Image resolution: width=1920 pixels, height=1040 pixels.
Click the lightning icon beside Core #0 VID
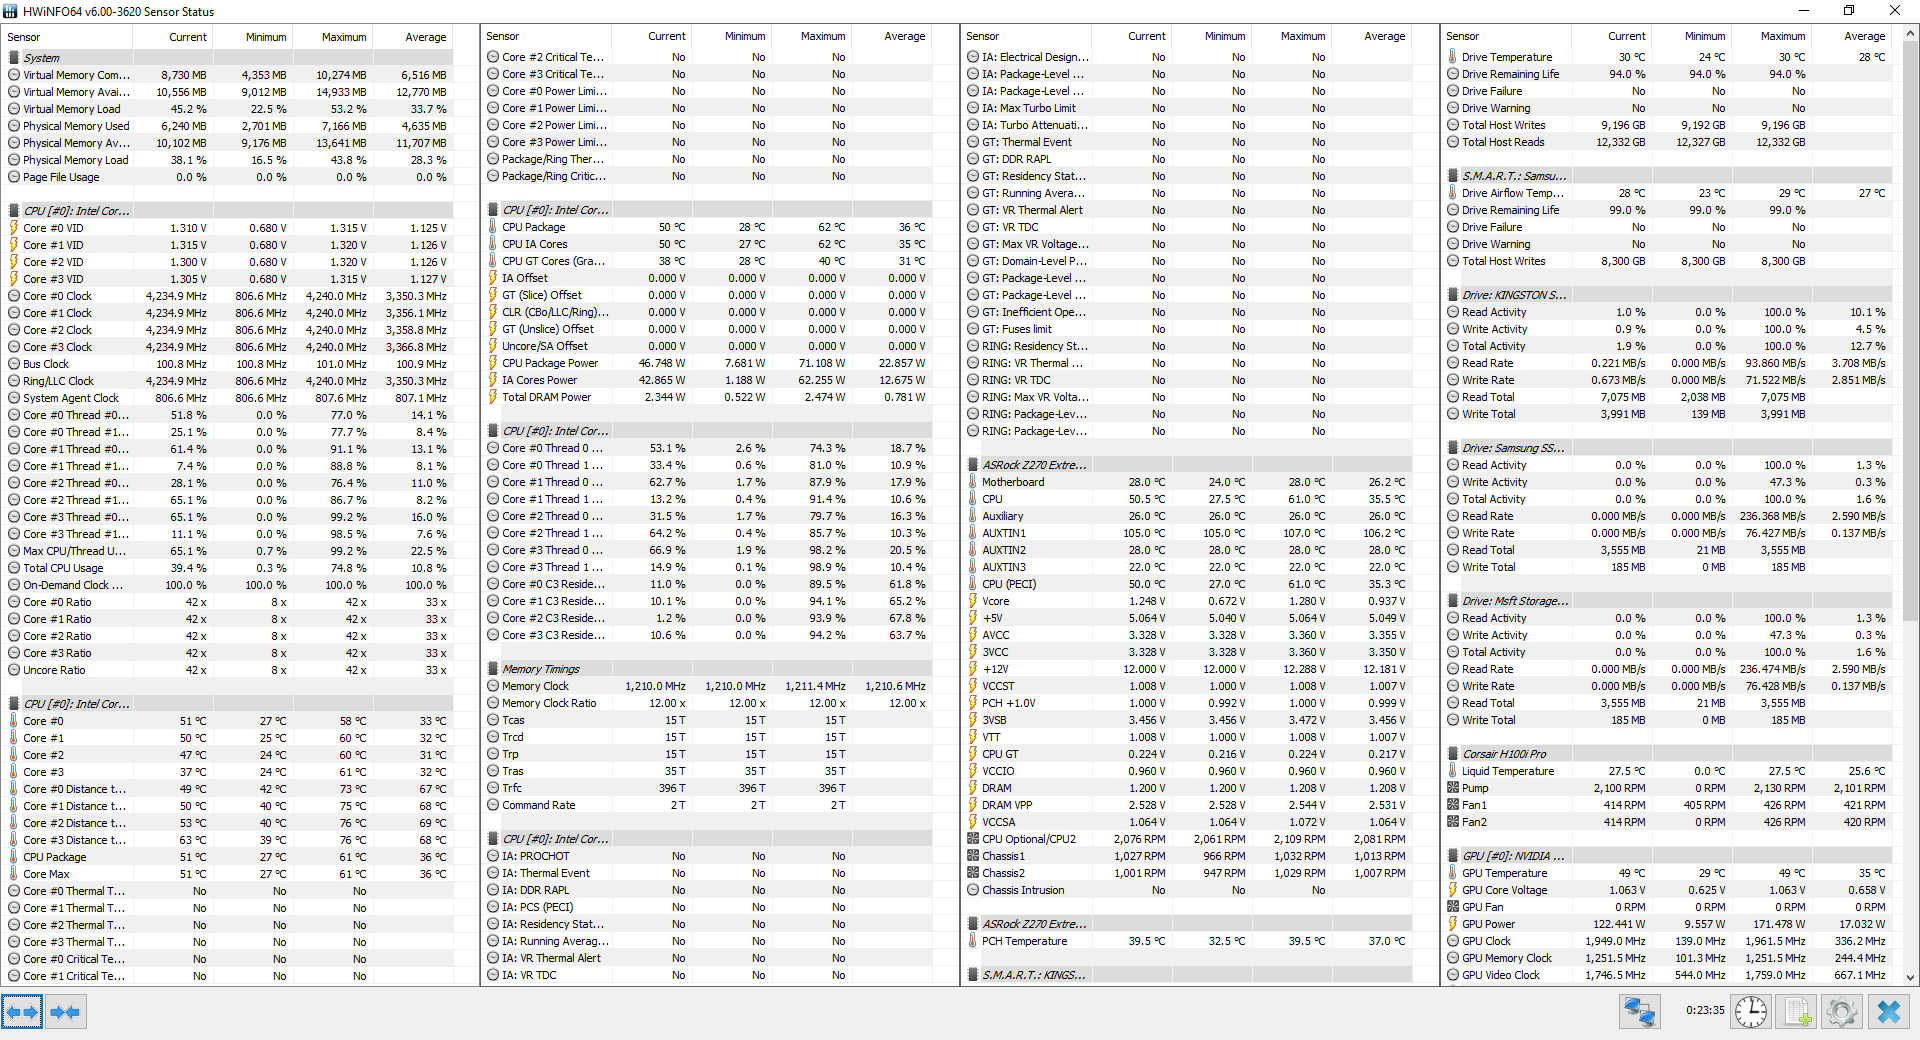(x=14, y=228)
